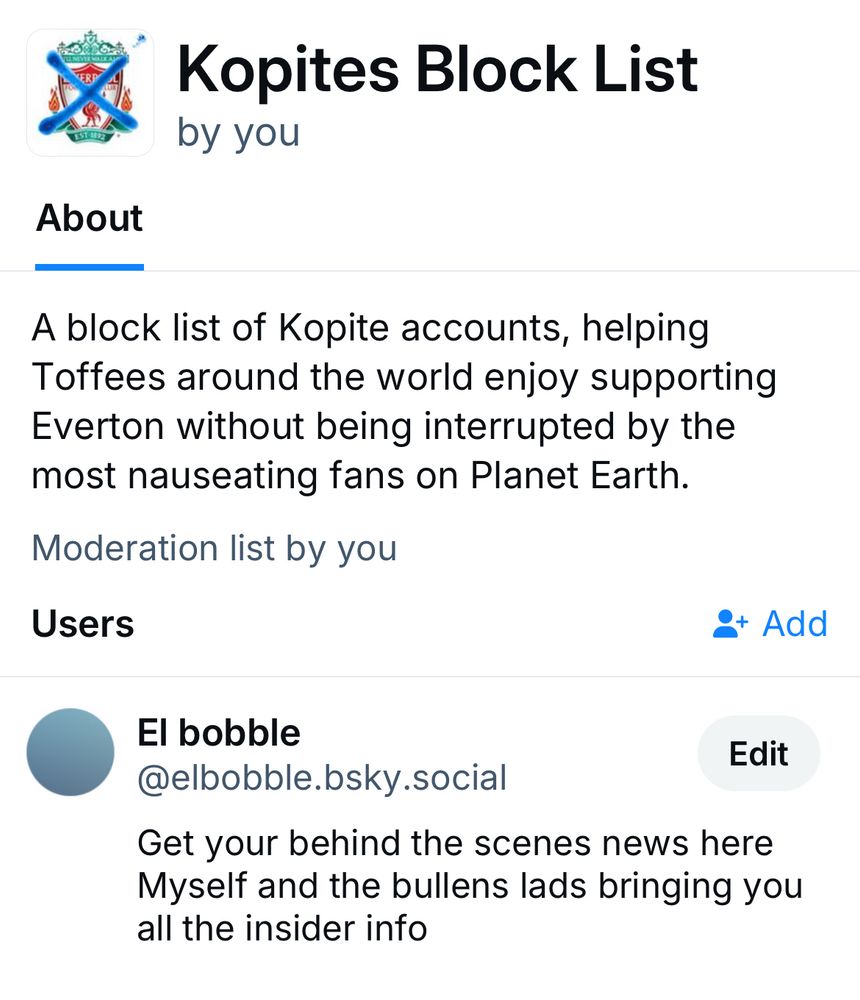
Task: Click the Users section heading
Action: pos(83,624)
